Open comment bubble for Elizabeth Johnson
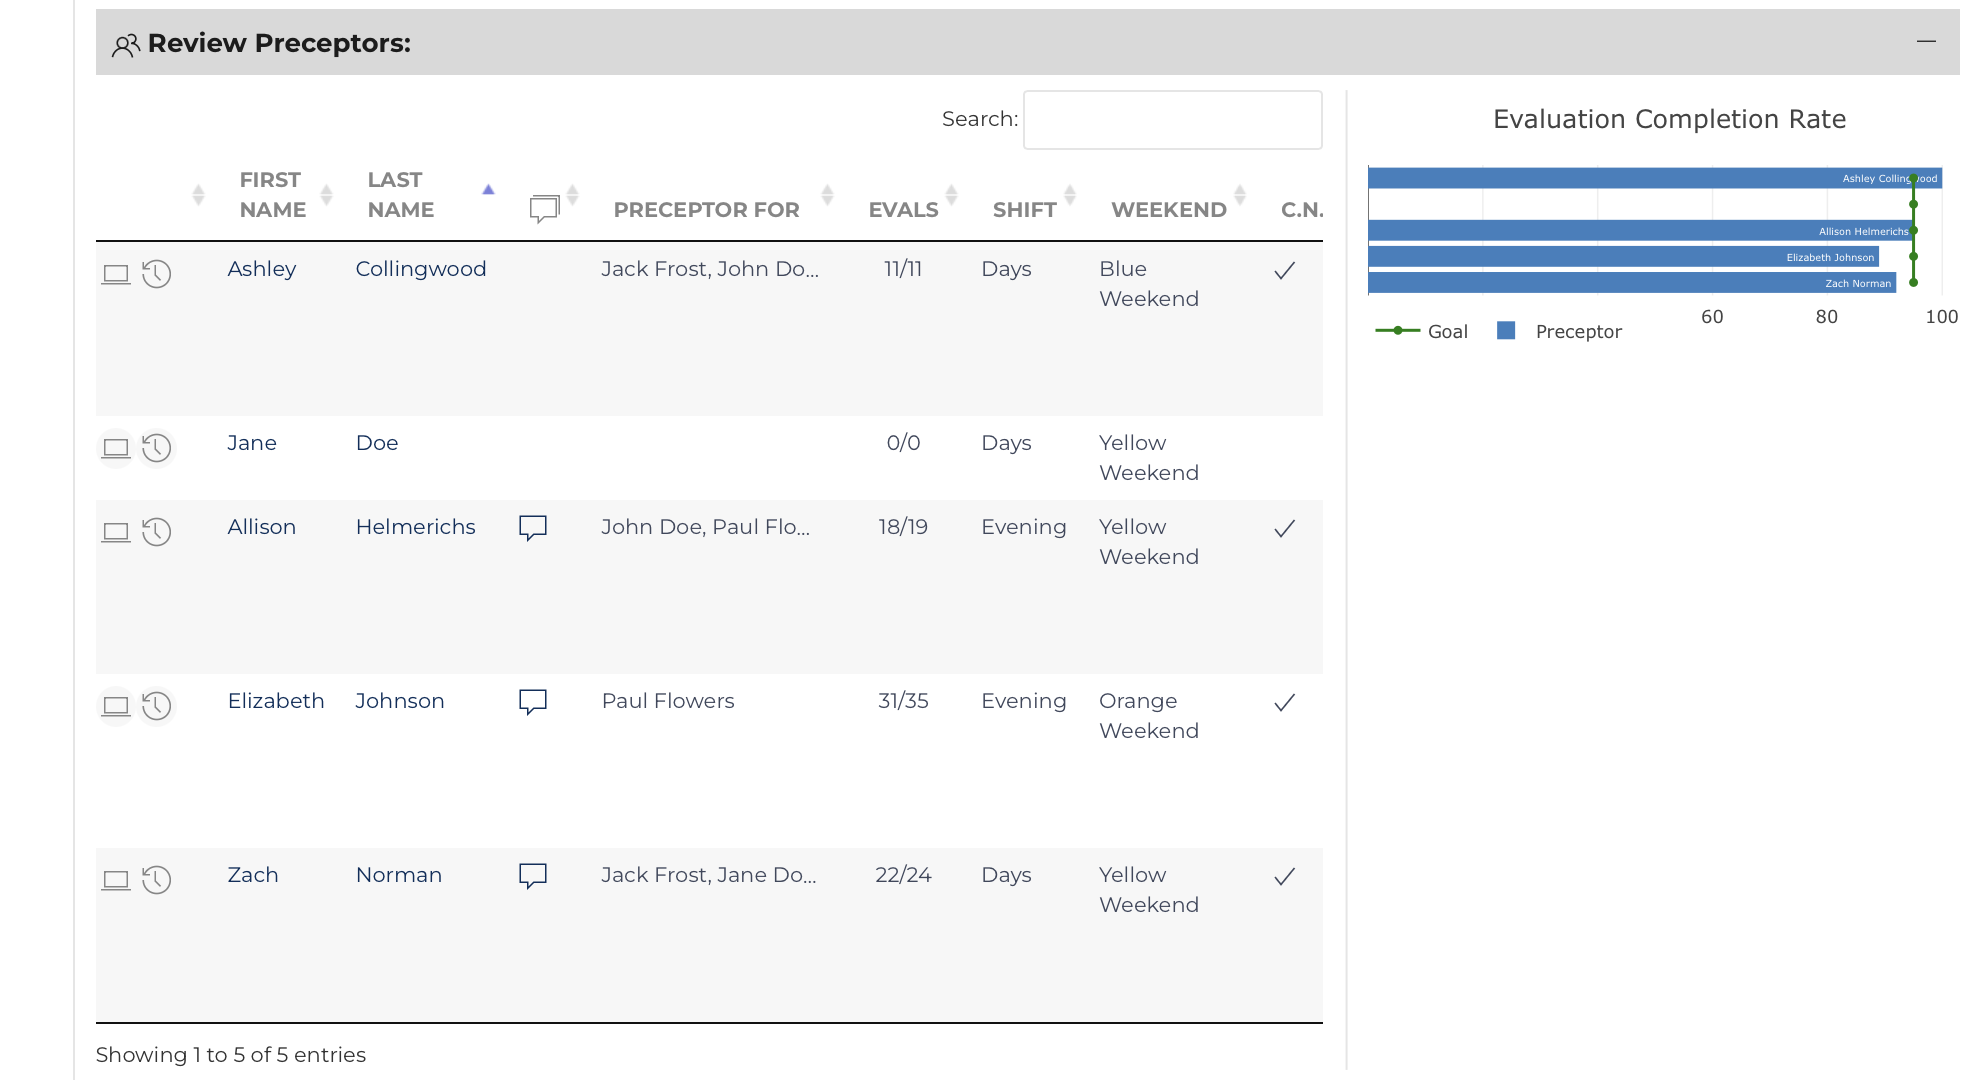 pos(533,702)
